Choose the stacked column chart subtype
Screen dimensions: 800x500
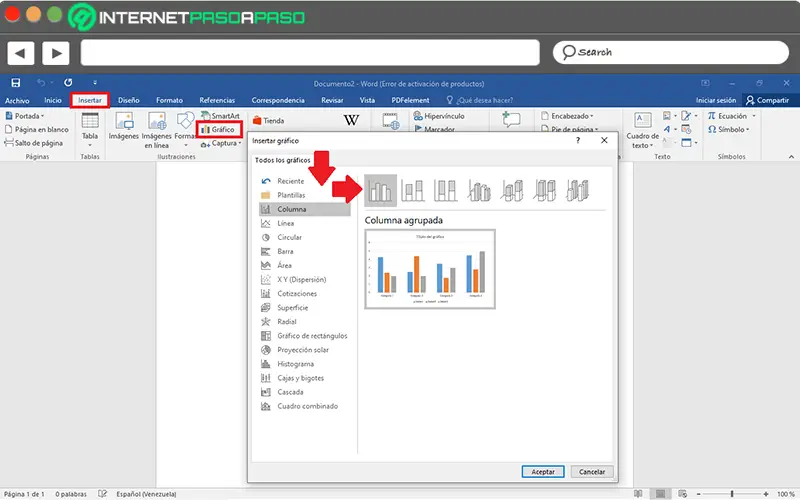[x=413, y=191]
